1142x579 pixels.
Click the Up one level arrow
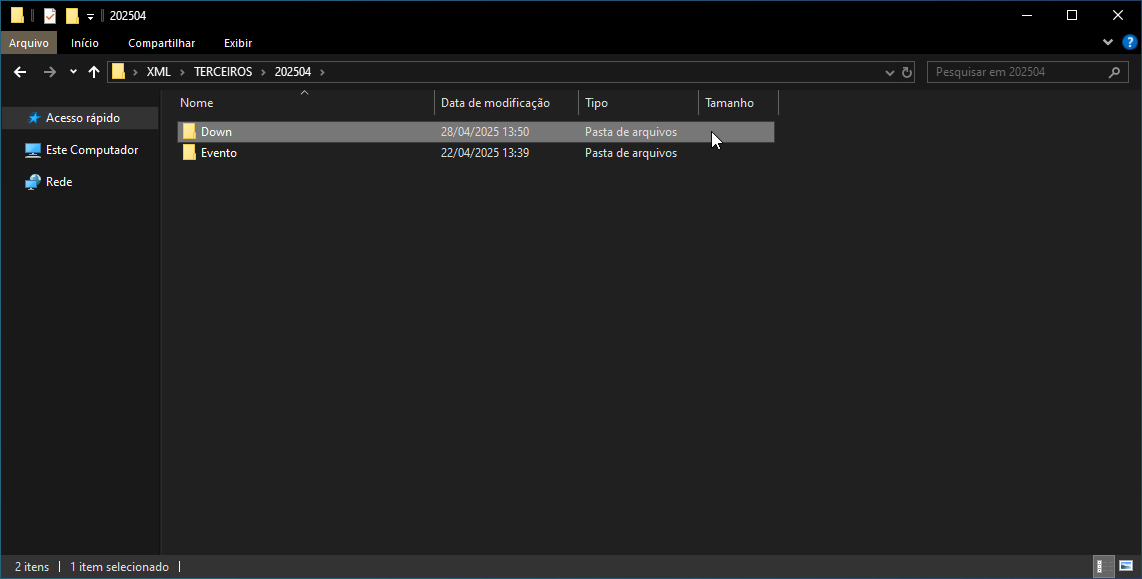94,72
